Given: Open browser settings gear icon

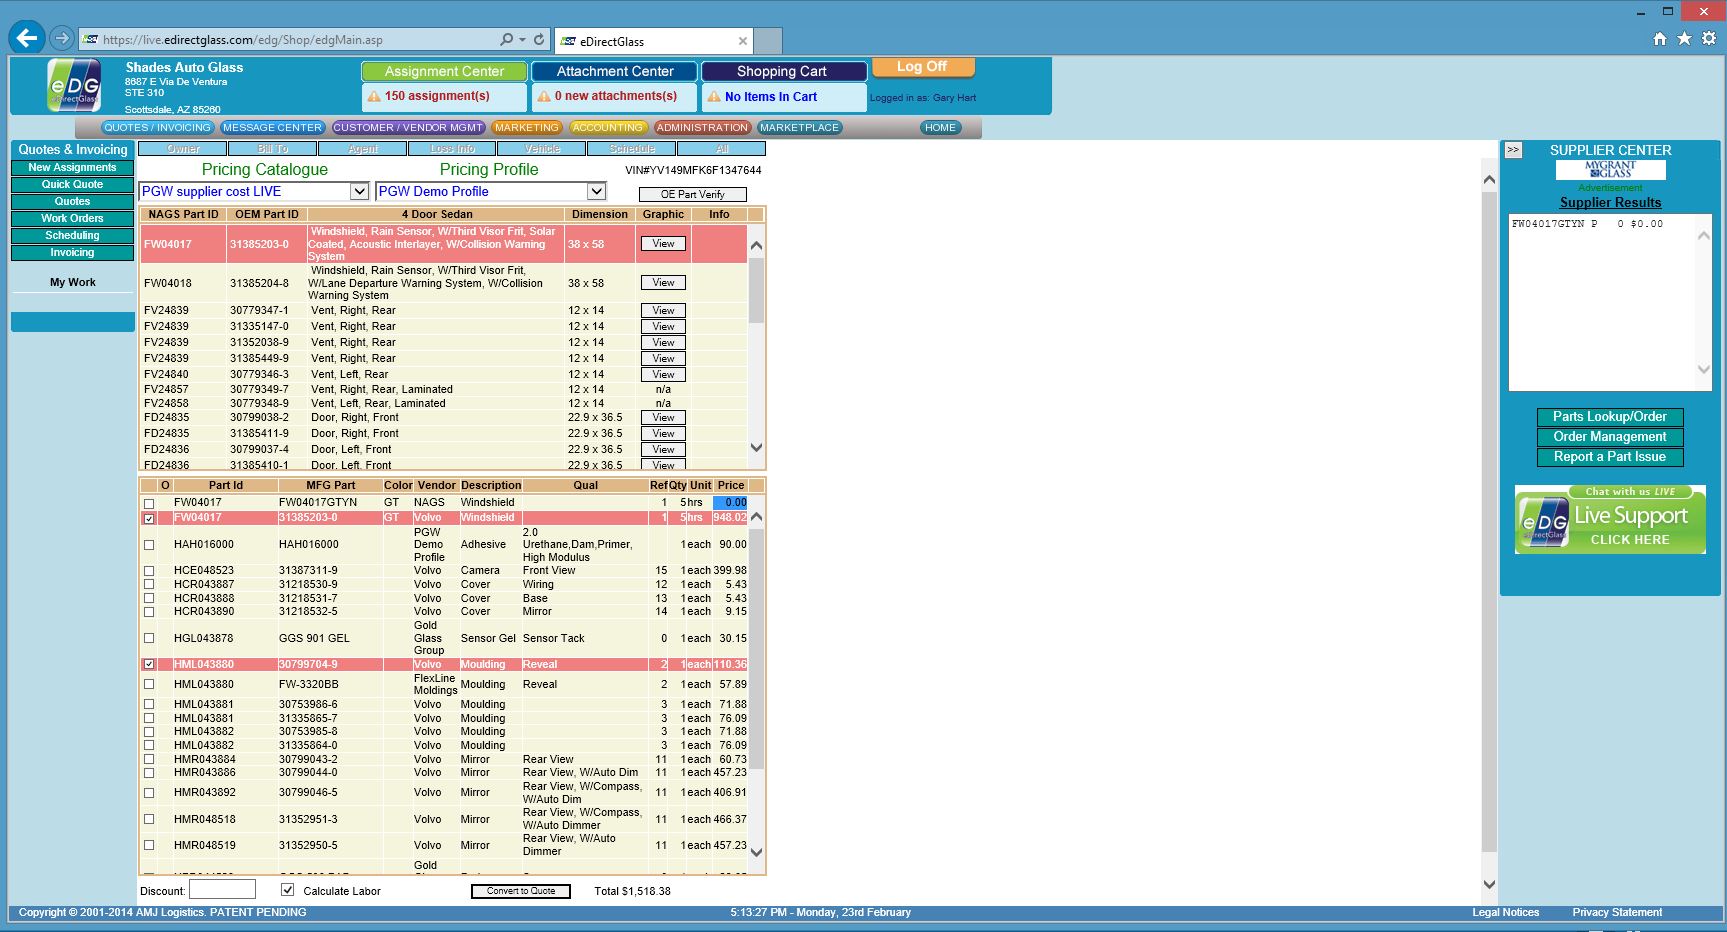Looking at the screenshot, I should pos(1709,38).
